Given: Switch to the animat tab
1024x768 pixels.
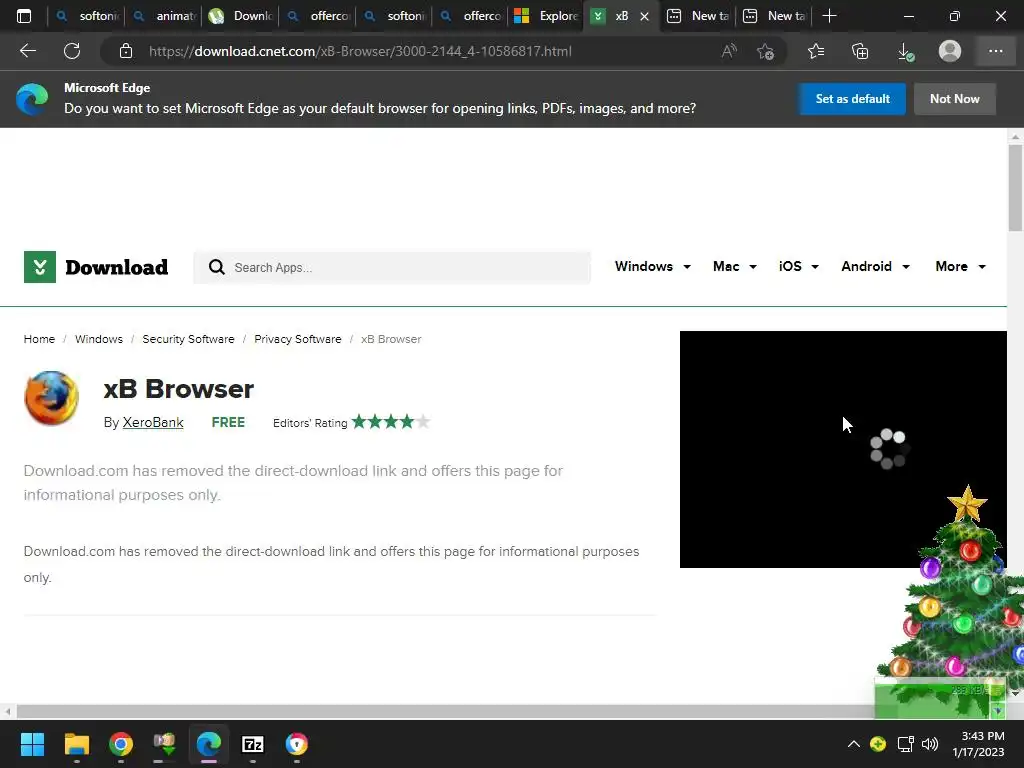Looking at the screenshot, I should 165,16.
